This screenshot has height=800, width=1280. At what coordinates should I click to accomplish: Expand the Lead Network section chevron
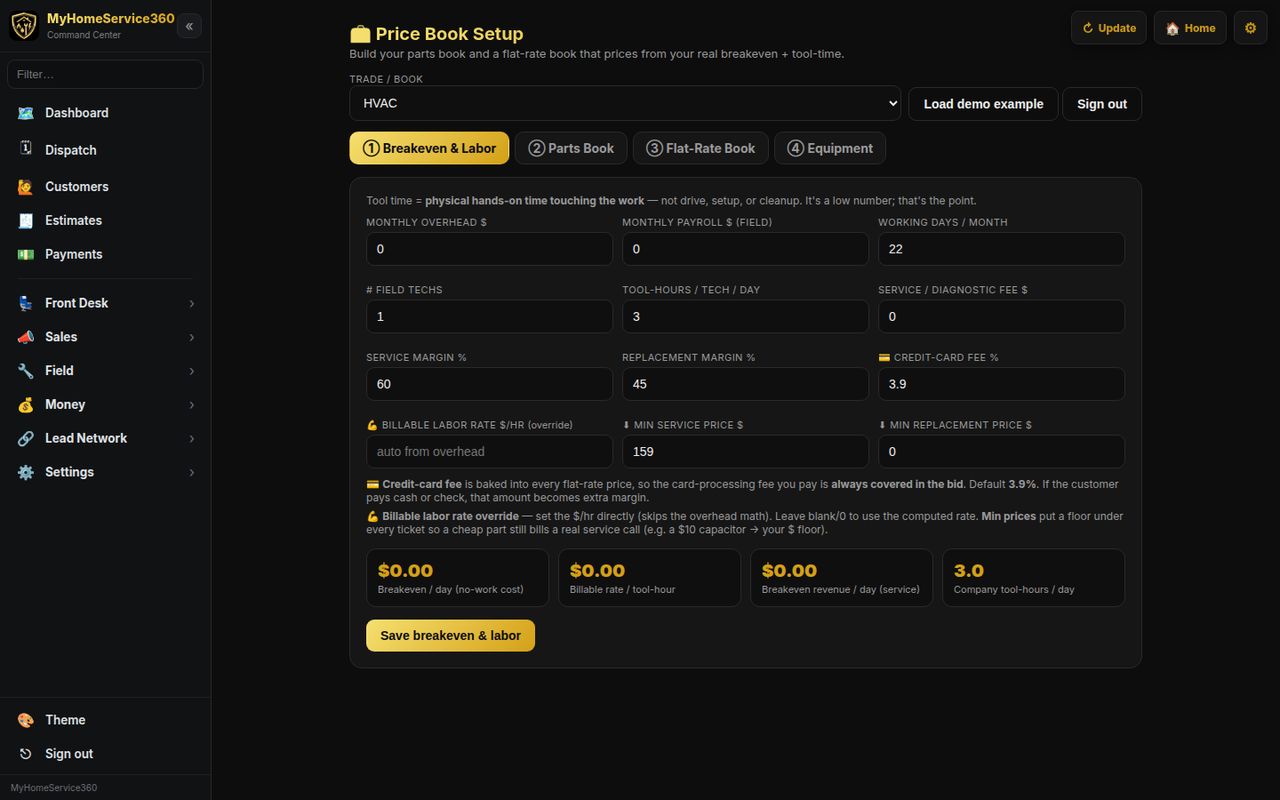[x=191, y=439]
